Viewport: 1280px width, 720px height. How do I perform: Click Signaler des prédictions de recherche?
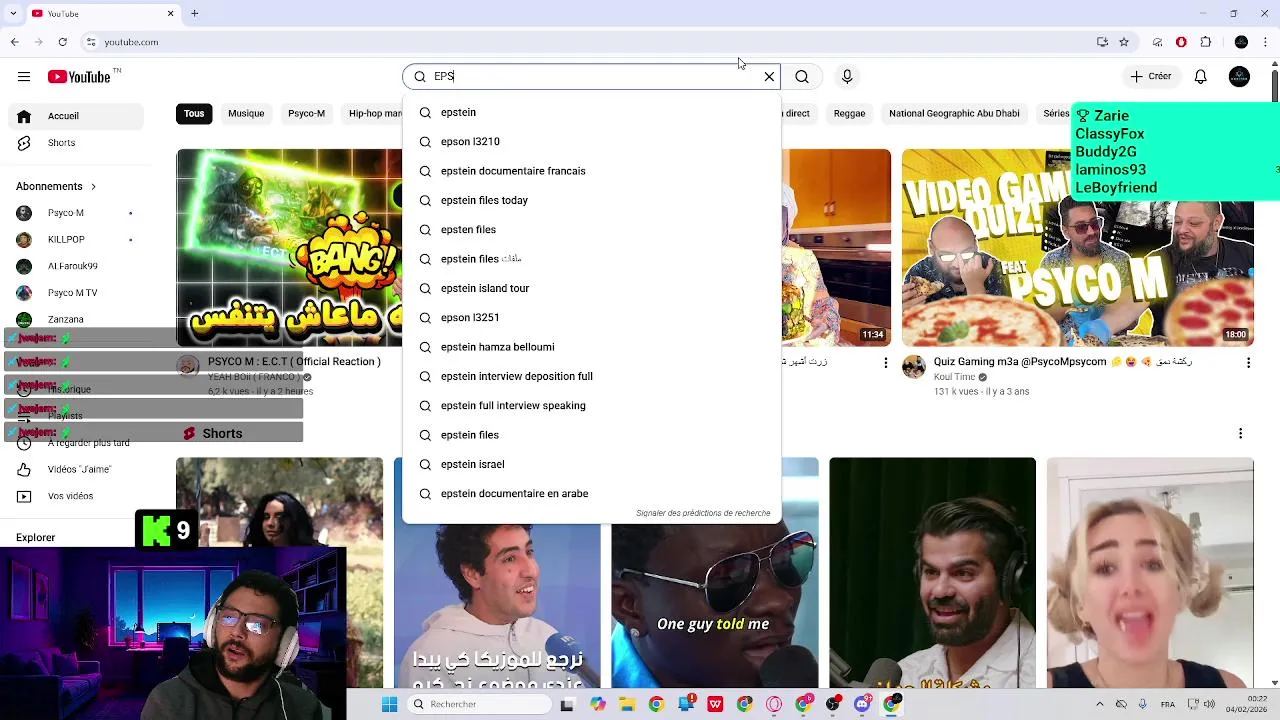[703, 513]
